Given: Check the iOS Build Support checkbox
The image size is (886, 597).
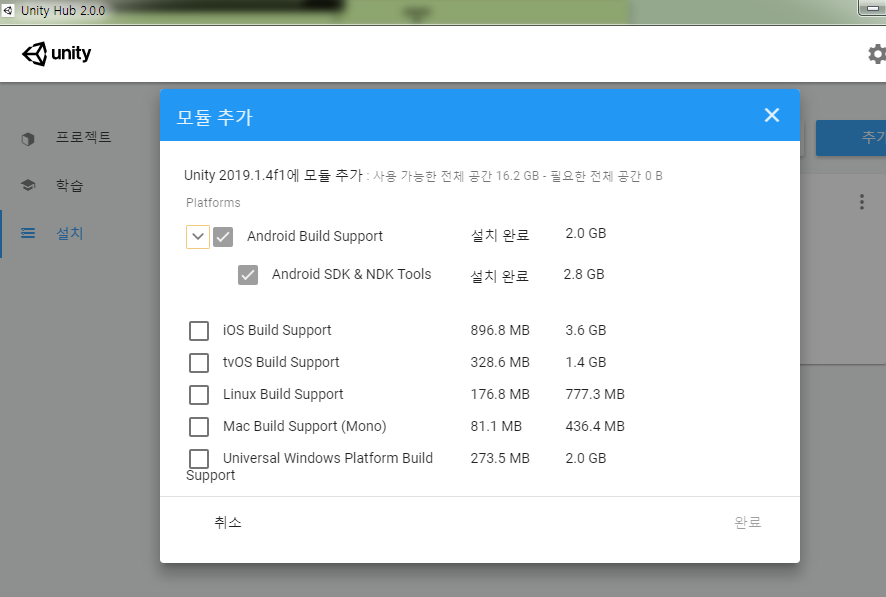Looking at the screenshot, I should tap(199, 330).
